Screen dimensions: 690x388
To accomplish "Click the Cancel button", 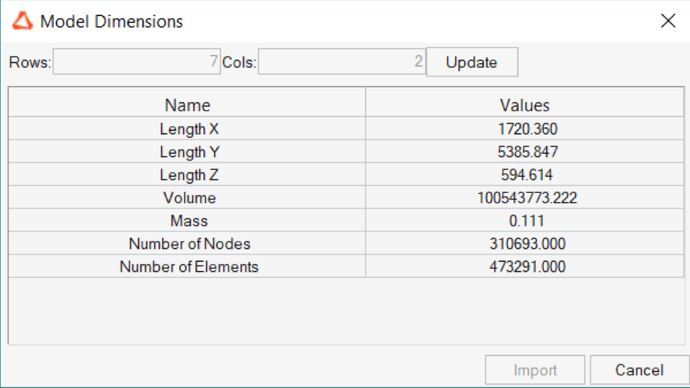I will 639,370.
